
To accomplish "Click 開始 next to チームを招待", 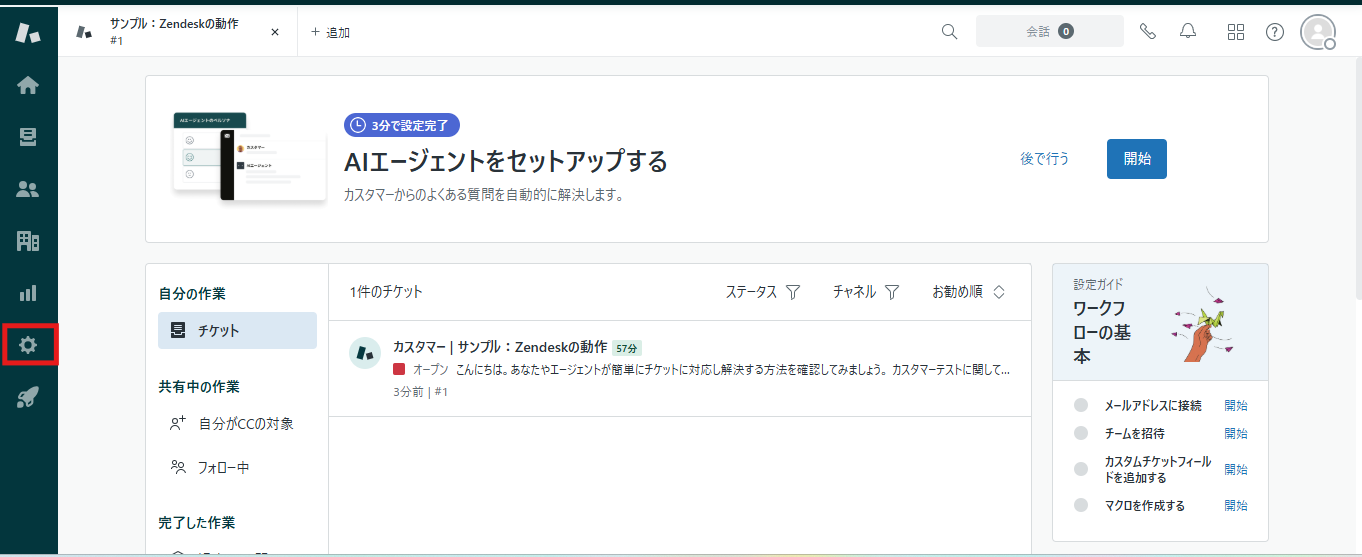I will pos(1236,434).
